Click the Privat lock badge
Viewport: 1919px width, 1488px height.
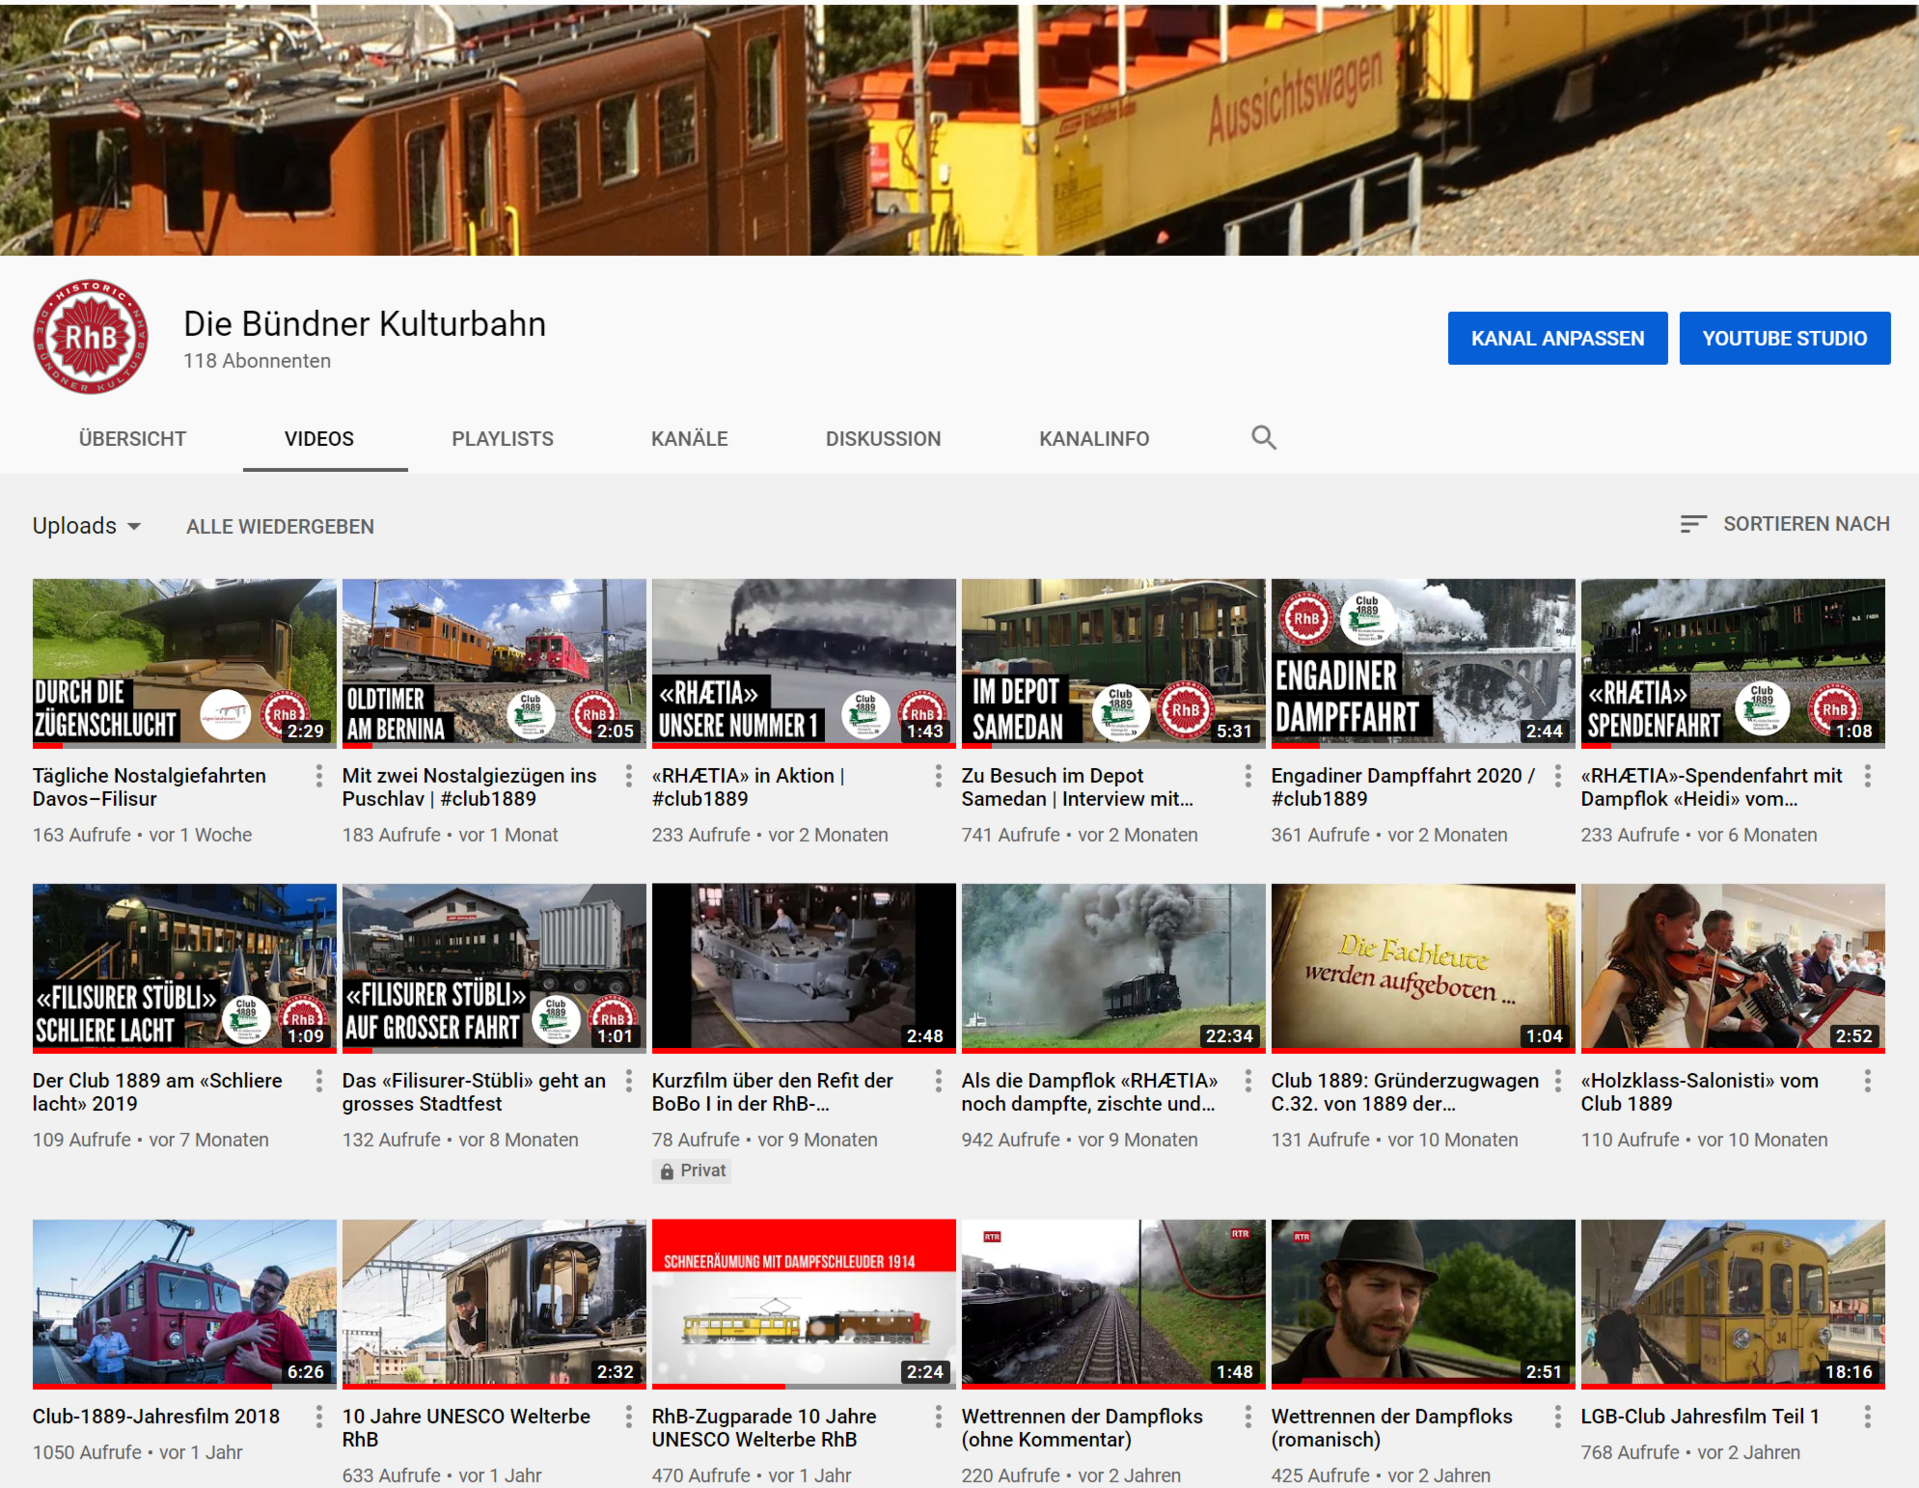click(x=692, y=1171)
